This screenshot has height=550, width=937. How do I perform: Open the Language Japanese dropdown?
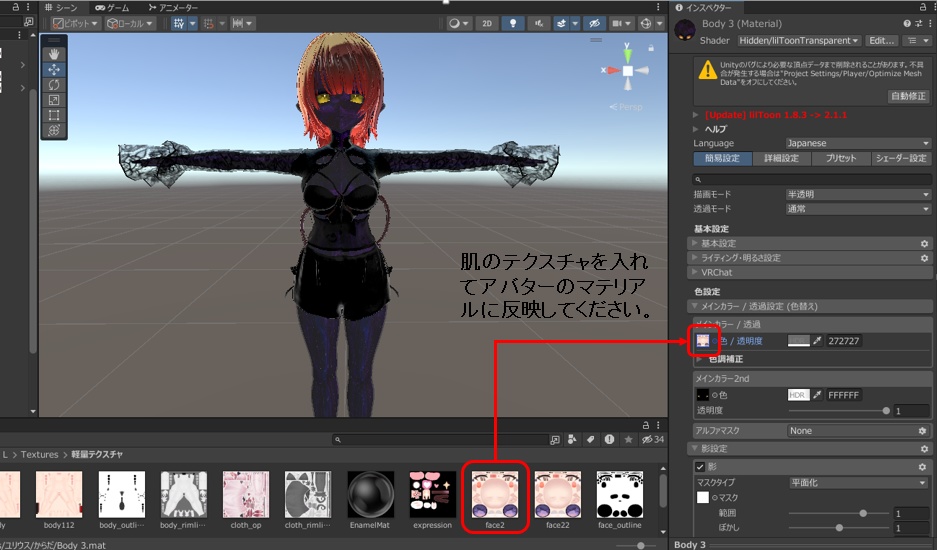(858, 143)
